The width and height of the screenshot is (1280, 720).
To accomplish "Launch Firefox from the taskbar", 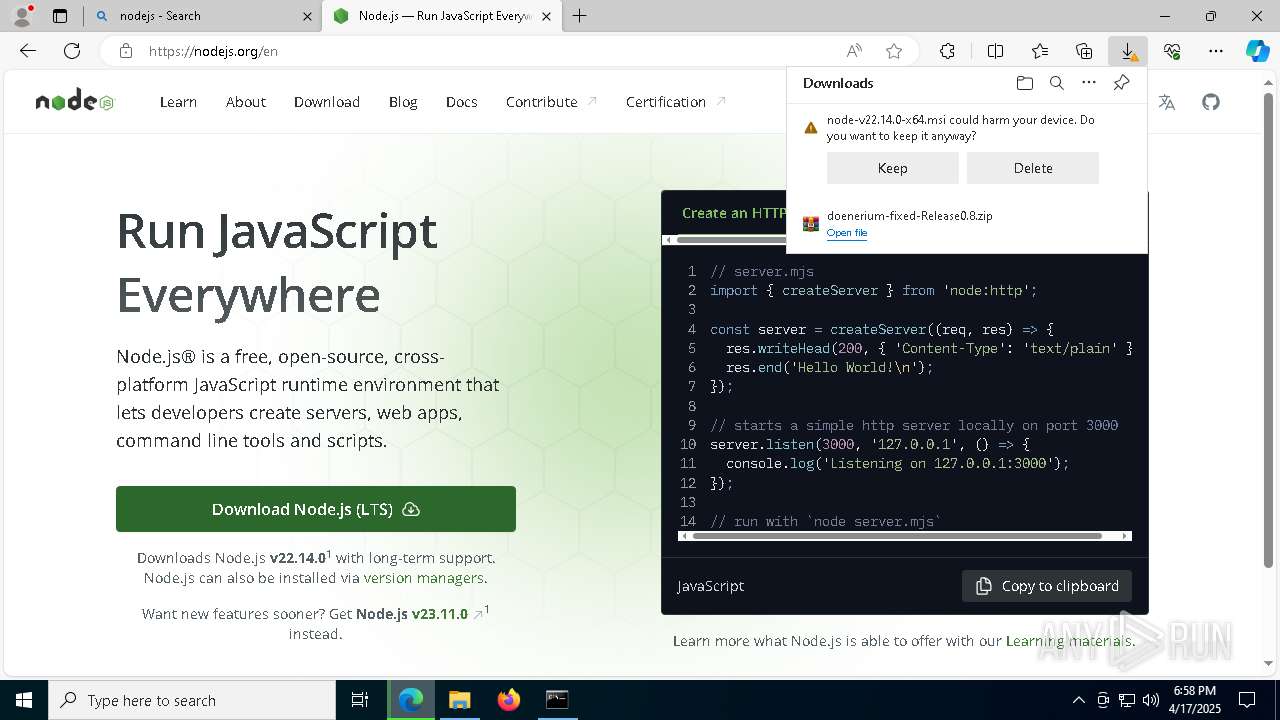I will coord(509,700).
